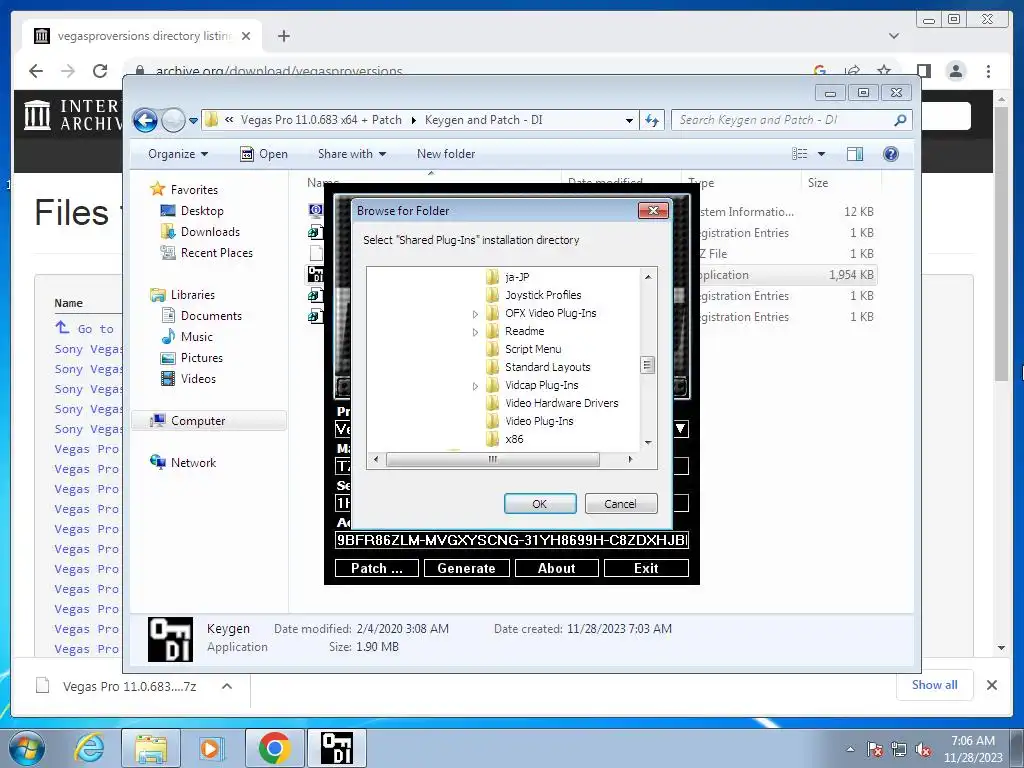The width and height of the screenshot is (1024, 768).
Task: Open the address bar history dropdown
Action: (629, 121)
